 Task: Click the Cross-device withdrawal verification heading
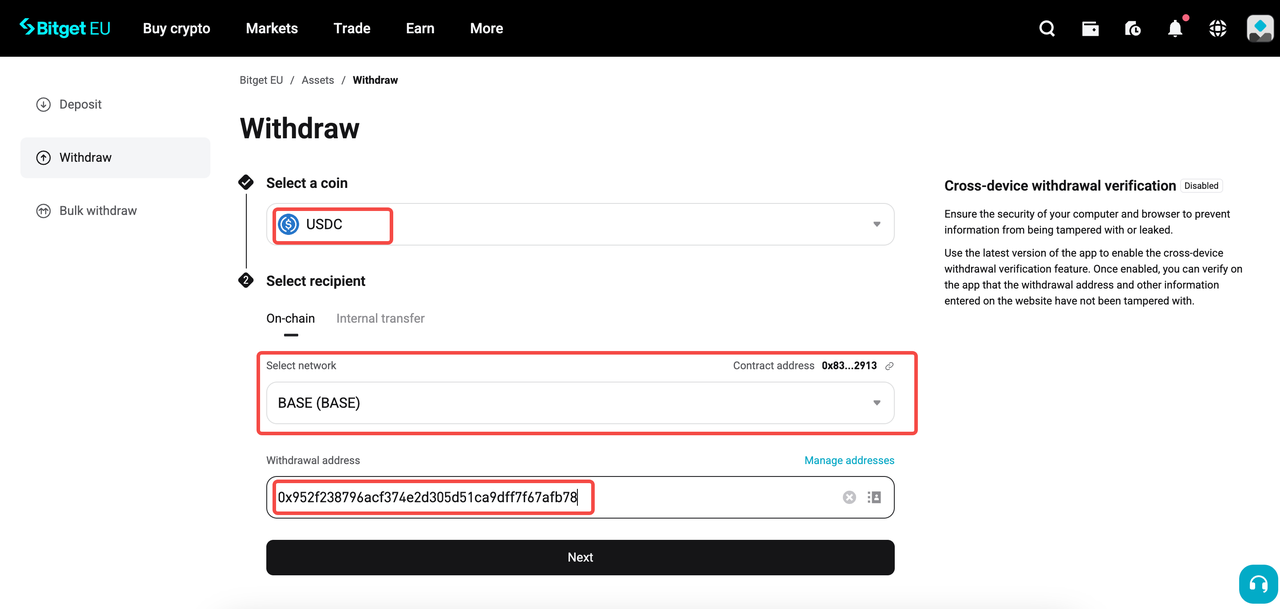click(1060, 186)
